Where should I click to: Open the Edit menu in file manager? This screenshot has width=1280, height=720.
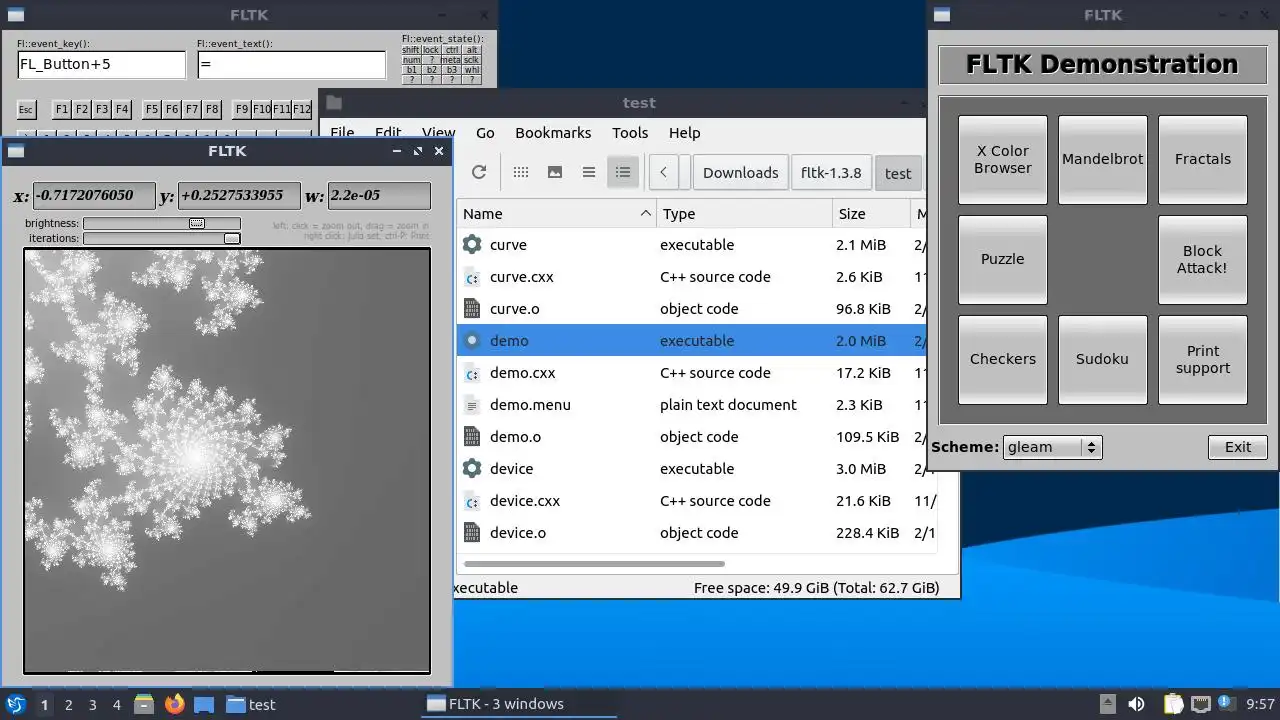[388, 133]
